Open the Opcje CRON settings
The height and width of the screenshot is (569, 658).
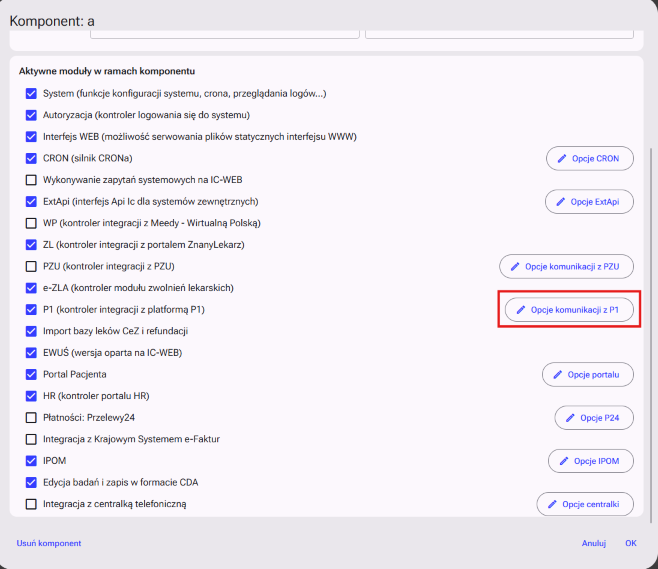tap(590, 159)
